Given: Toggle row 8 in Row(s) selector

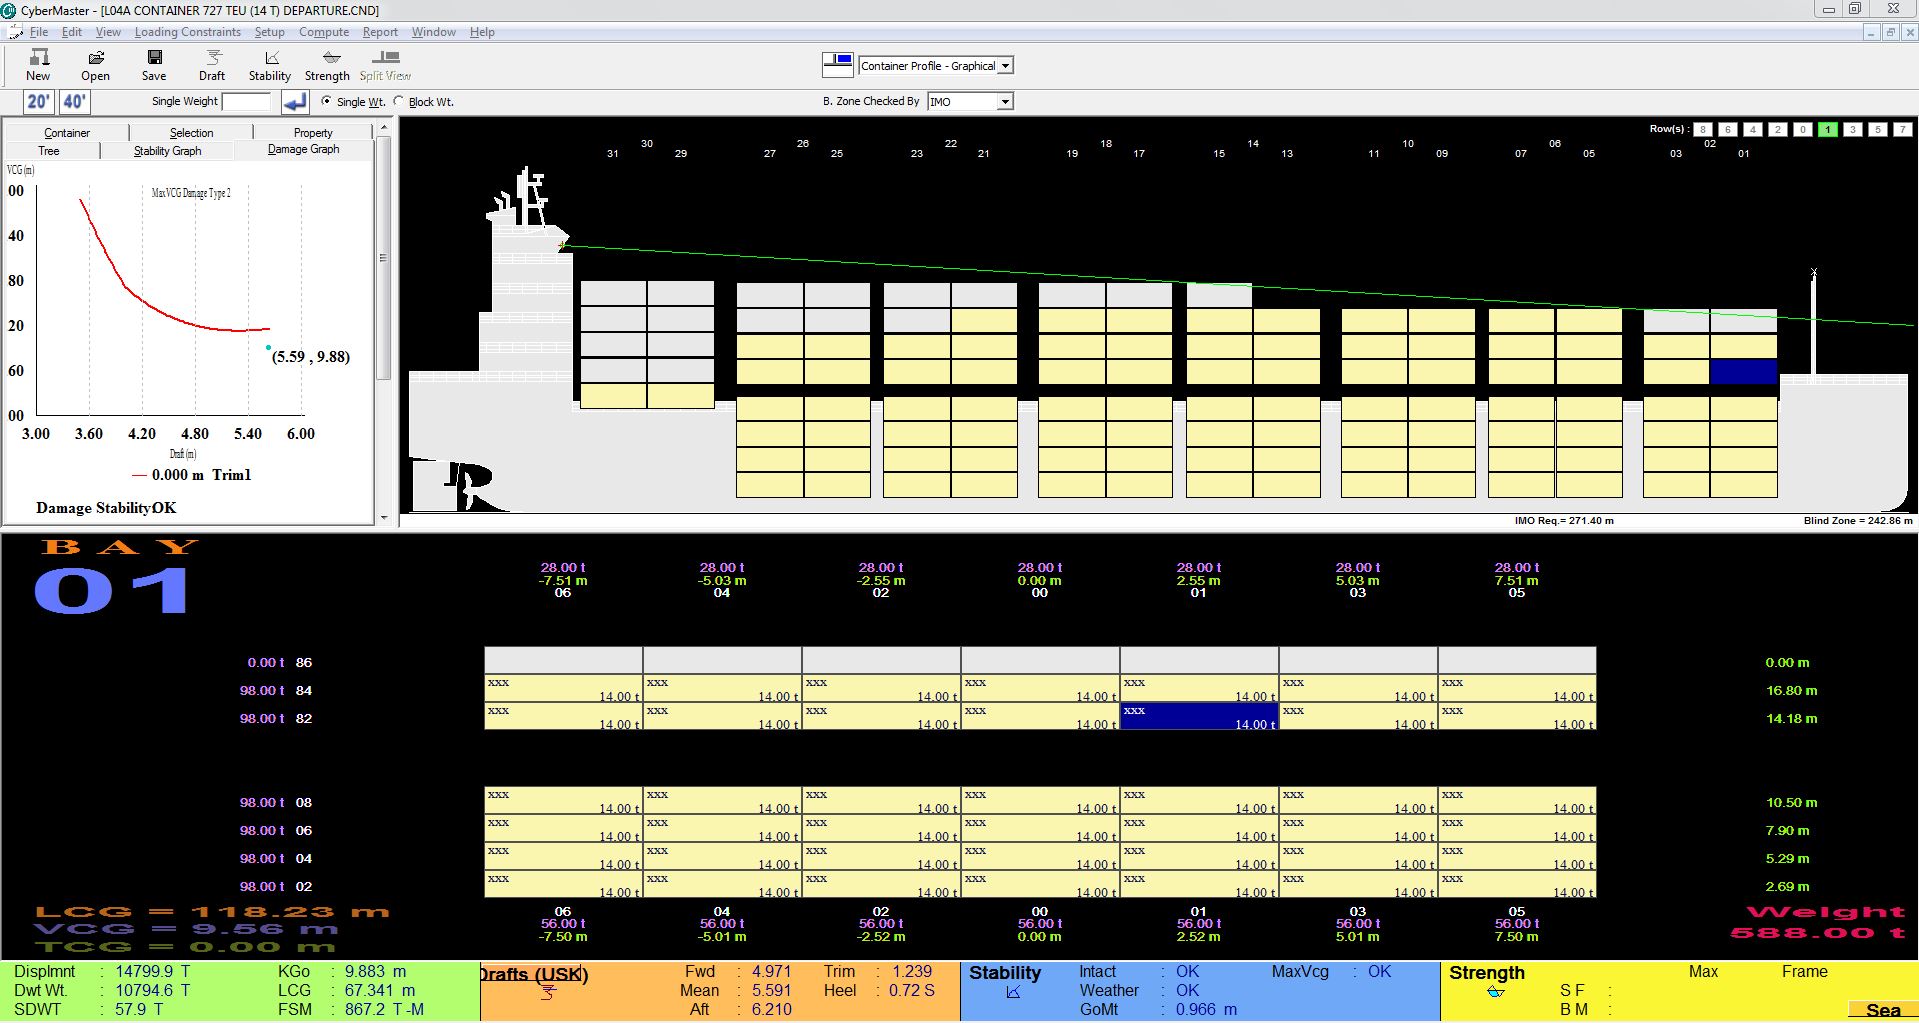Looking at the screenshot, I should click(x=1702, y=129).
